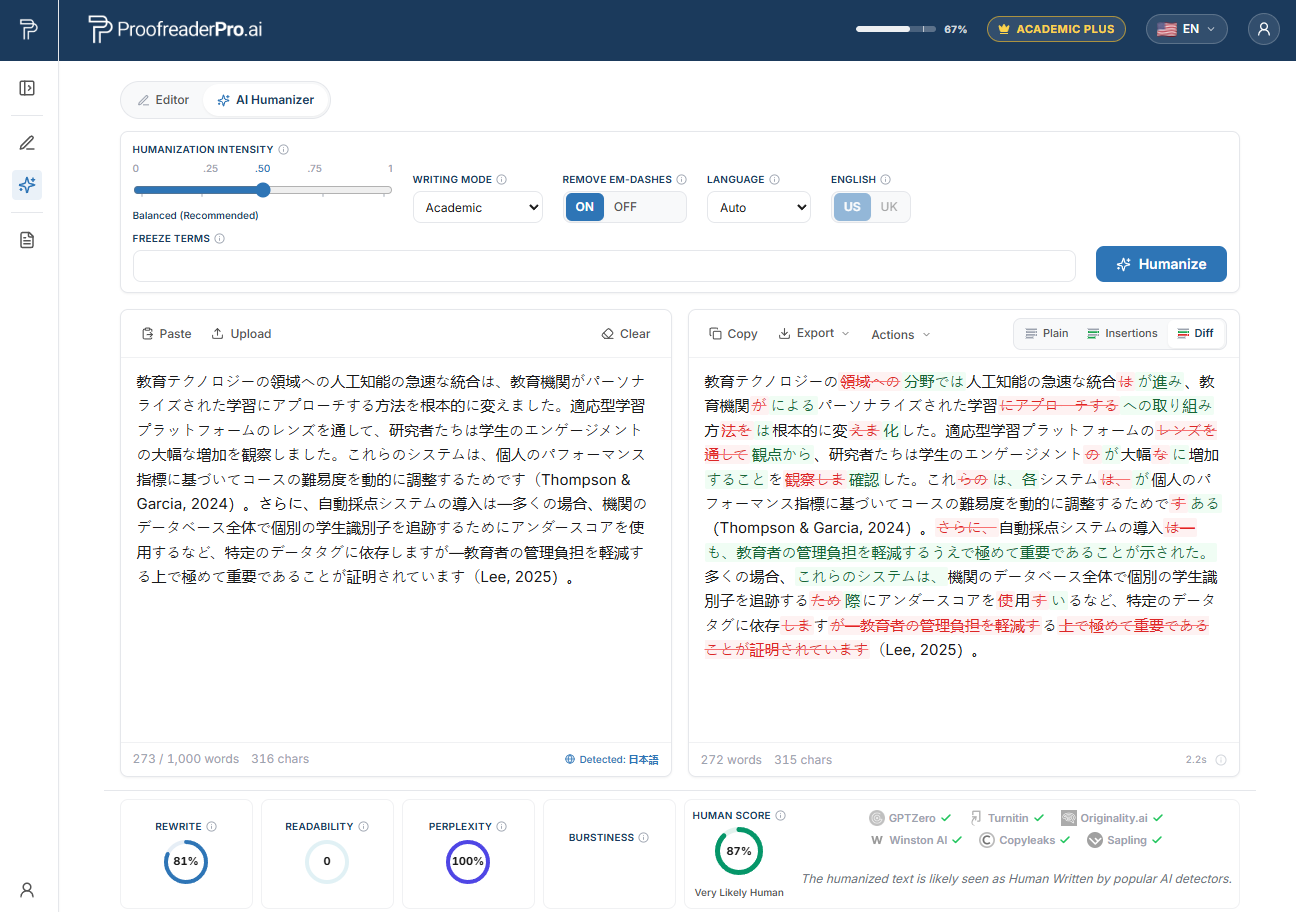Switch to the AI Humanizer tab
This screenshot has width=1296, height=912.
pos(266,100)
